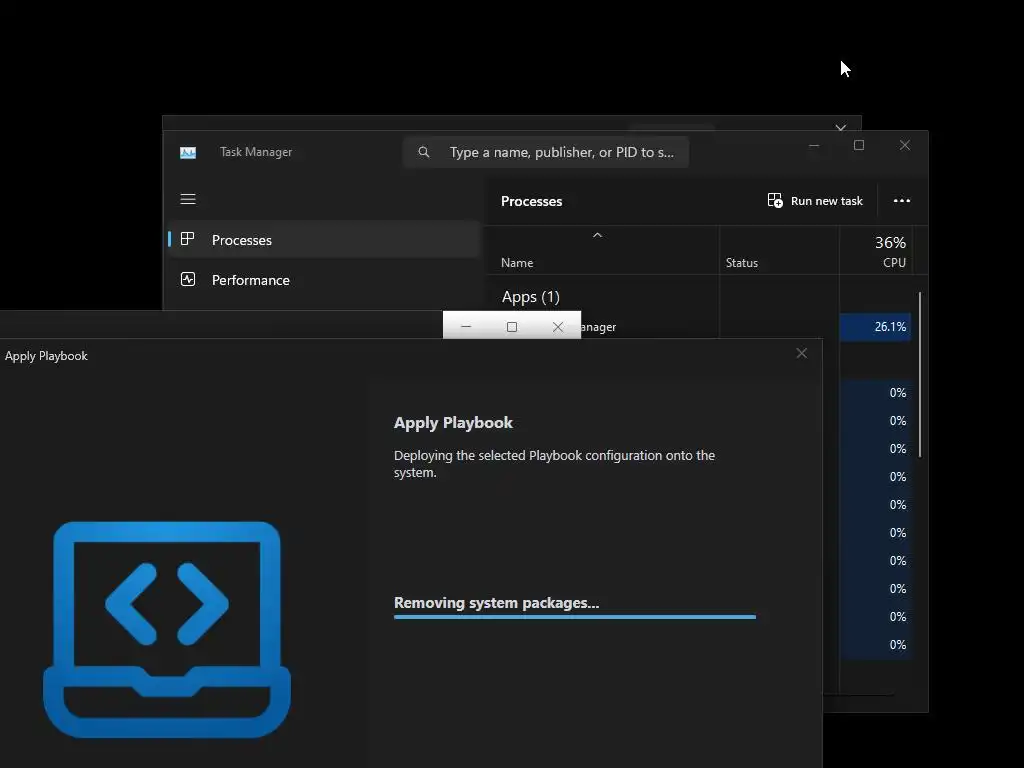The height and width of the screenshot is (768, 1024).
Task: Maximize the small light-colored window
Action: click(512, 327)
